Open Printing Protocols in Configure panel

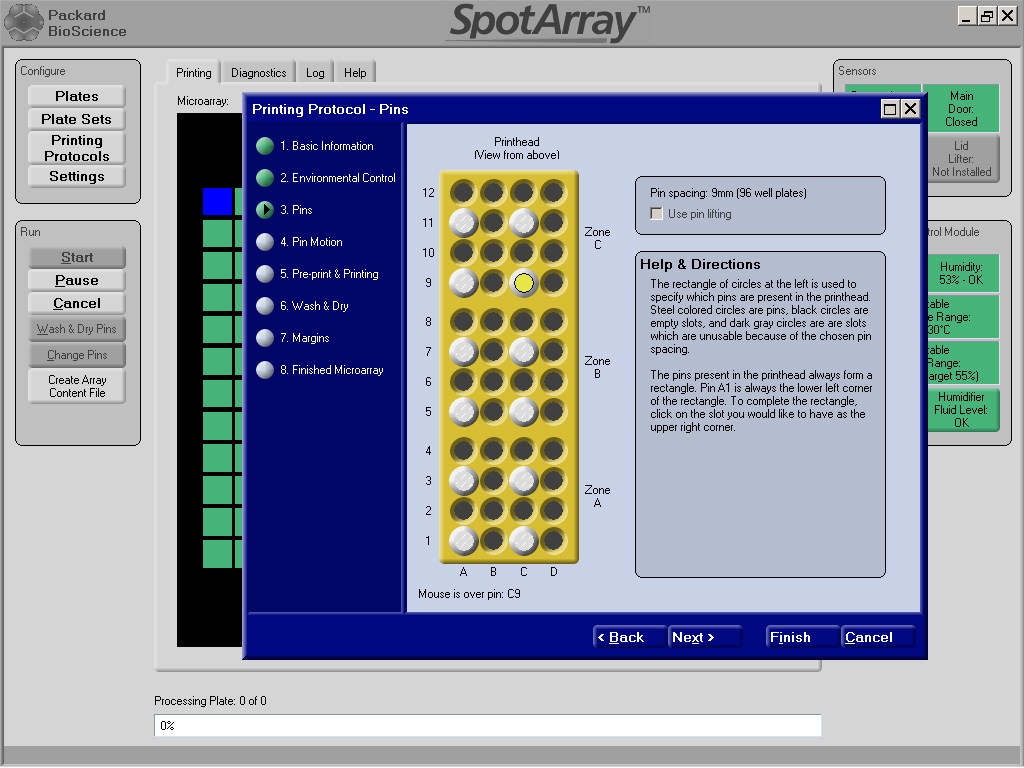(76, 148)
